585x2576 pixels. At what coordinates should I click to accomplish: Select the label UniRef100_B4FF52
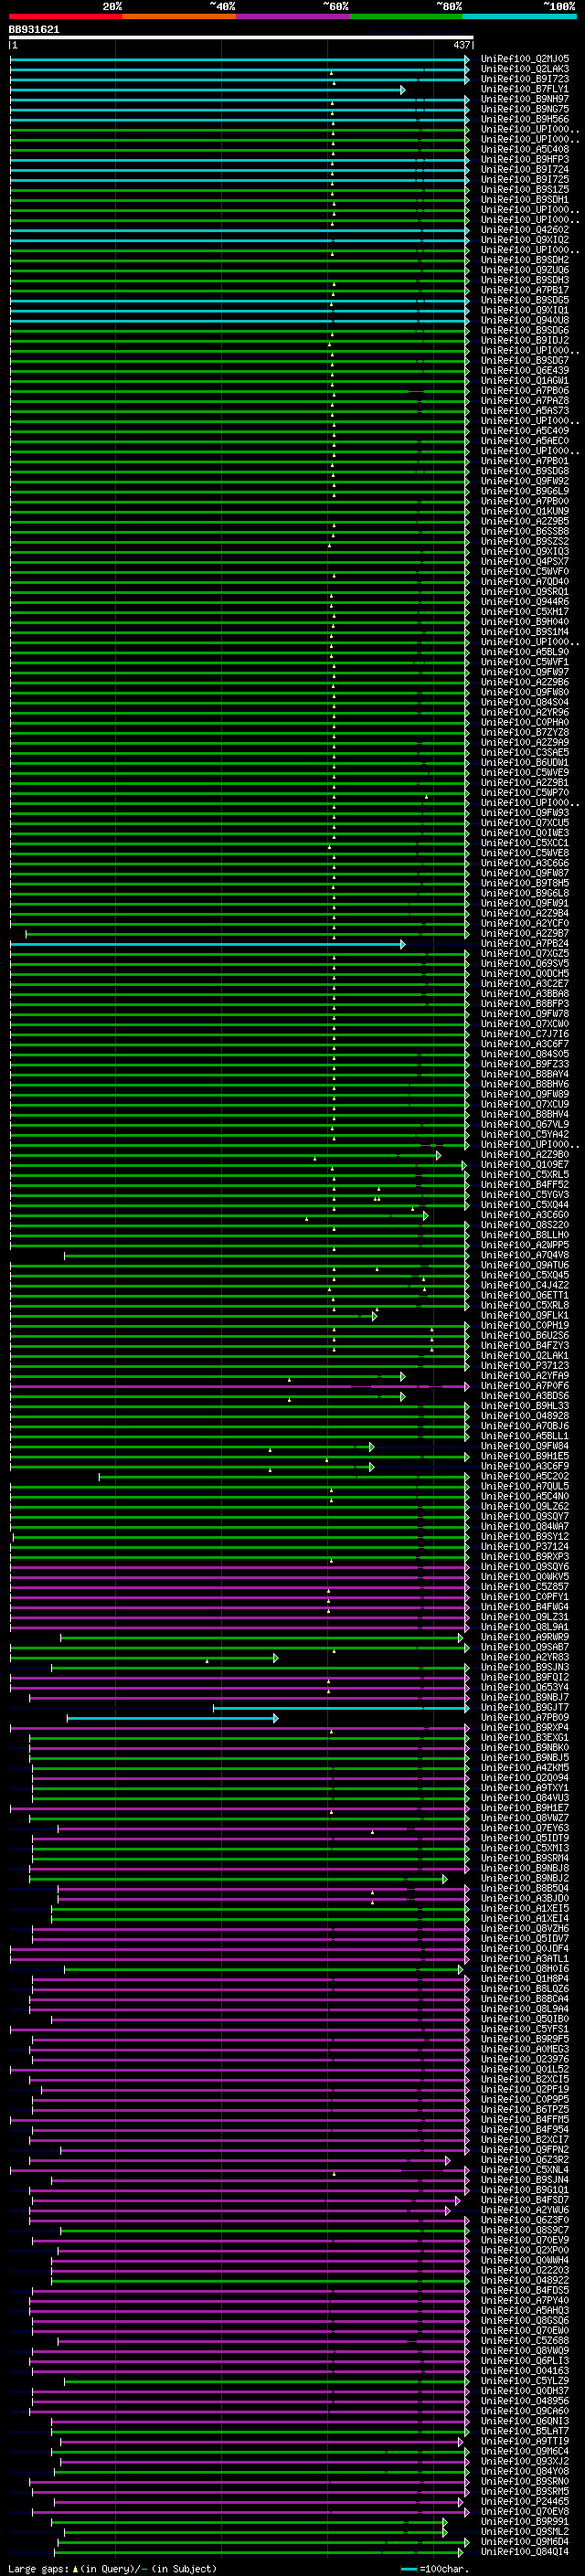(525, 1185)
